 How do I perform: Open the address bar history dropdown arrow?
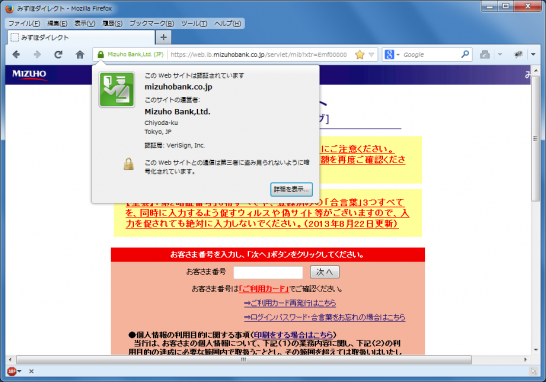tap(372, 55)
